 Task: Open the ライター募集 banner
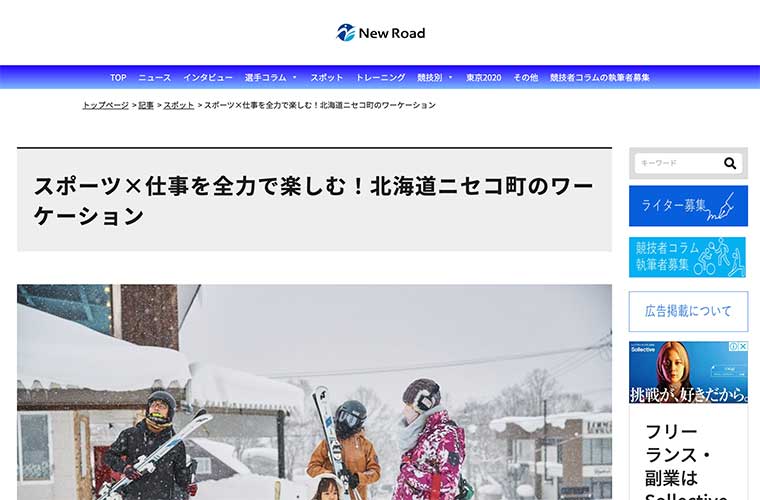point(688,206)
